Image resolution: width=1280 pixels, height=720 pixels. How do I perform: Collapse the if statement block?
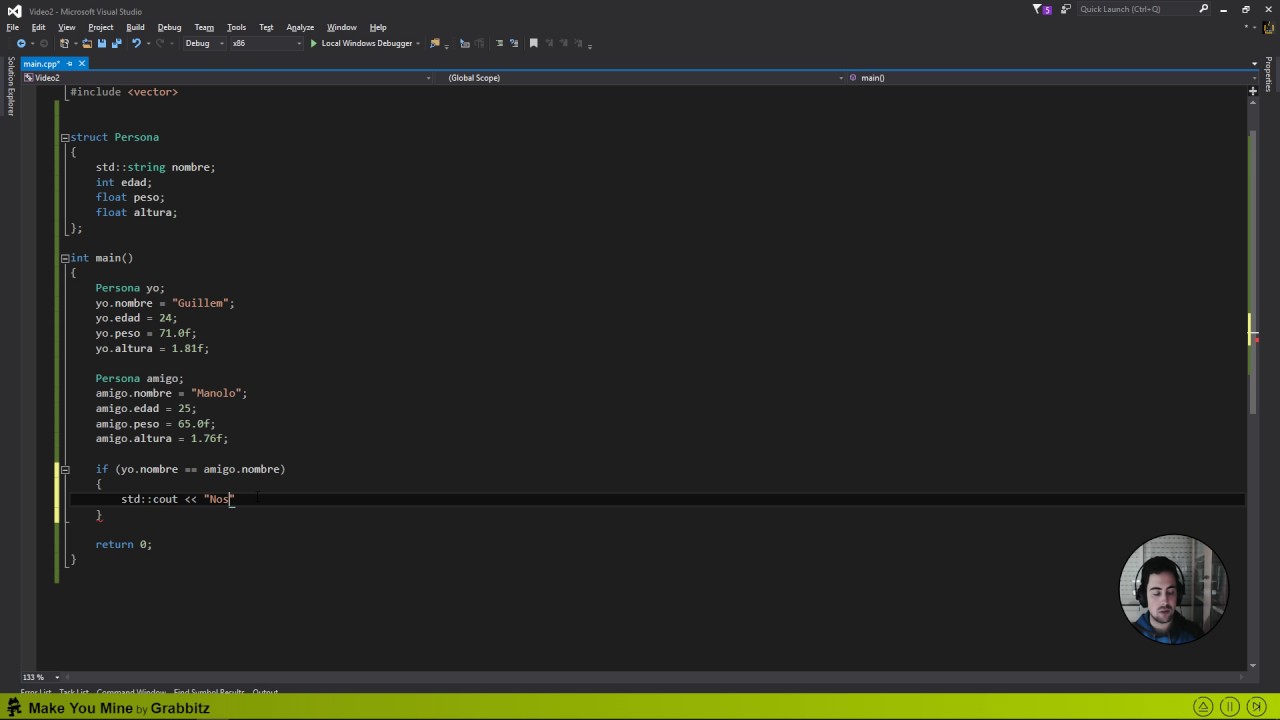point(65,469)
